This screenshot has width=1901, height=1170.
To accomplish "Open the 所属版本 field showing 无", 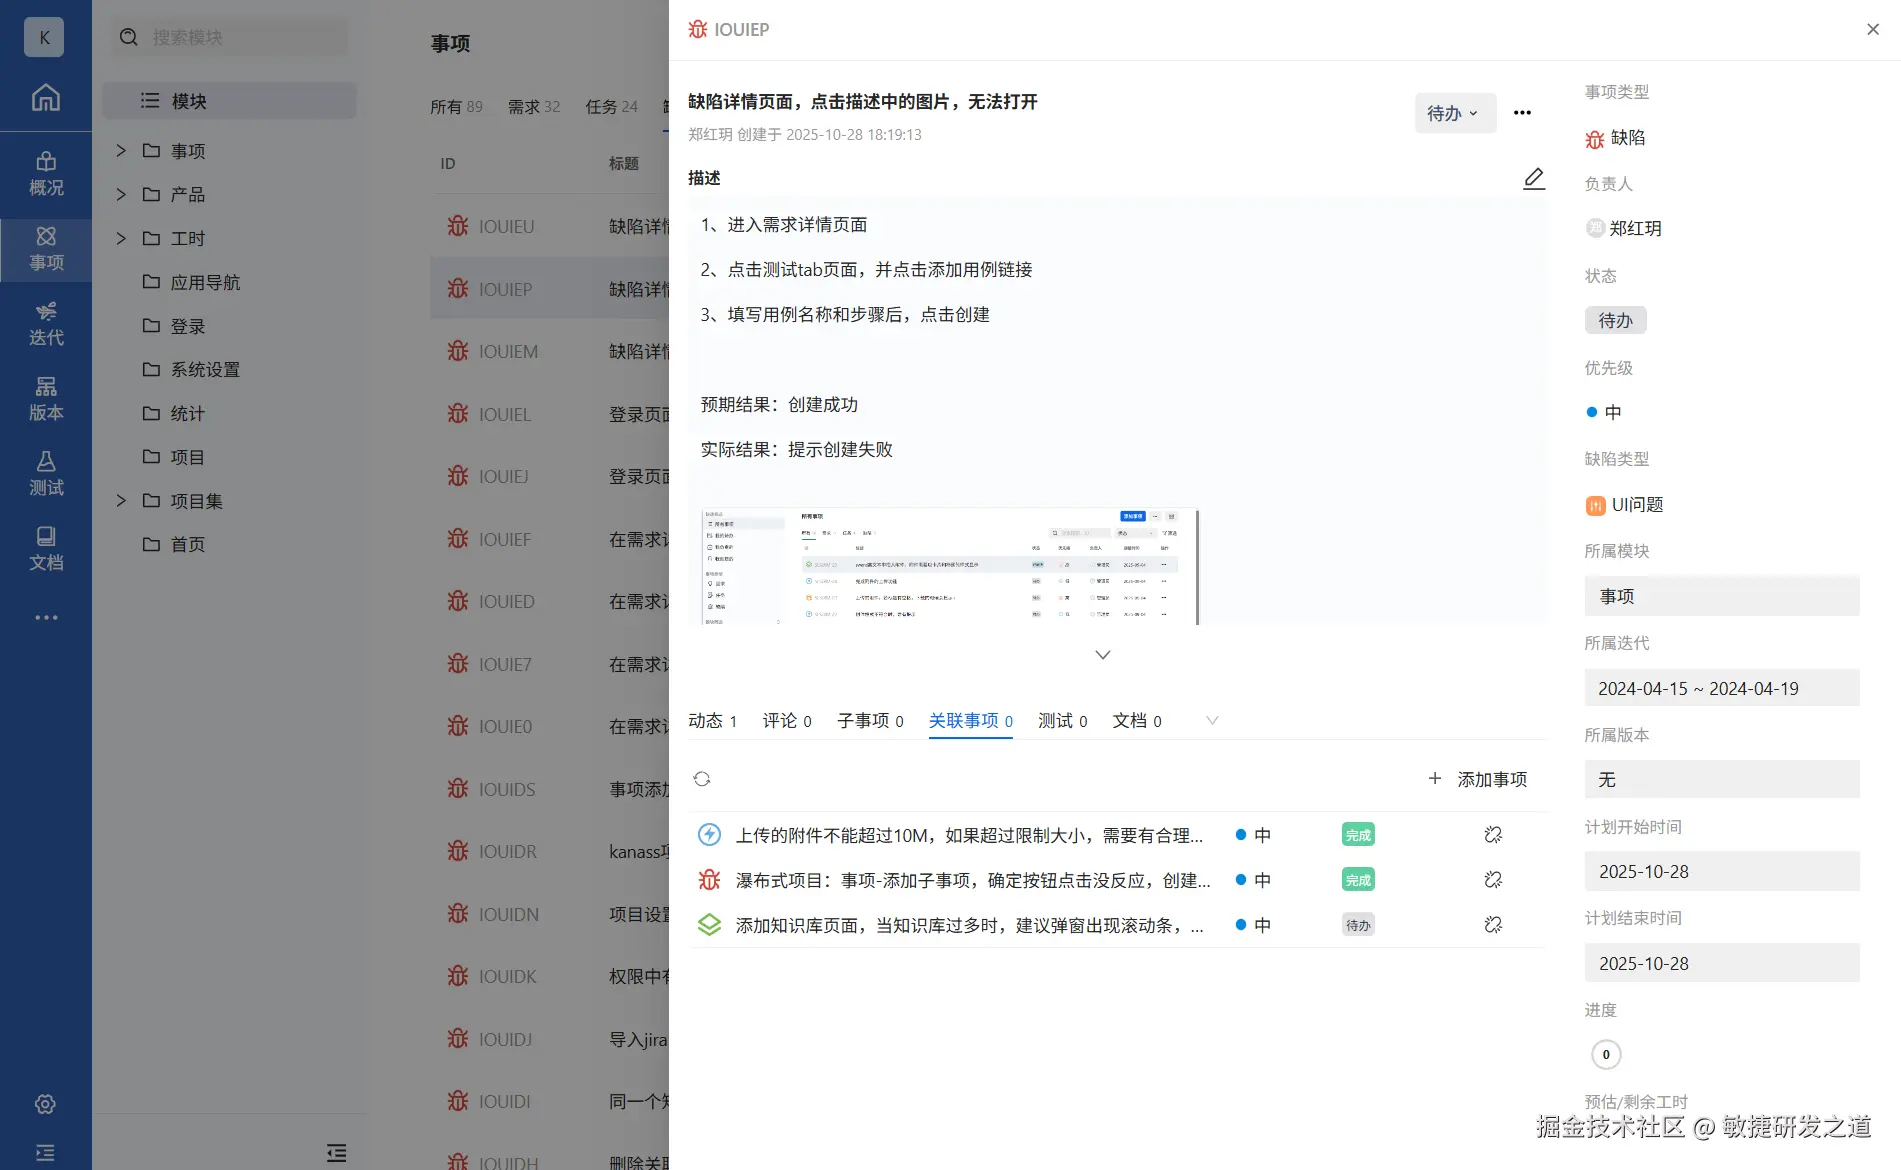I will (1722, 779).
